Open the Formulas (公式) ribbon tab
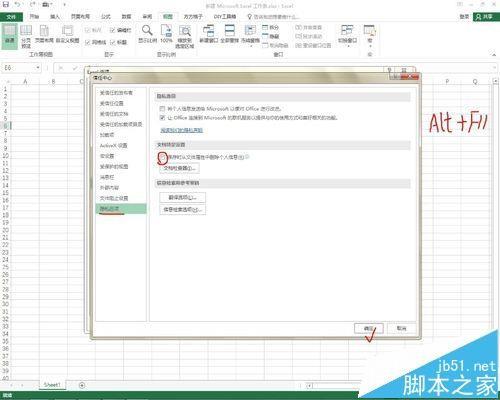Viewport: 500px width, 400px height. [x=106, y=16]
